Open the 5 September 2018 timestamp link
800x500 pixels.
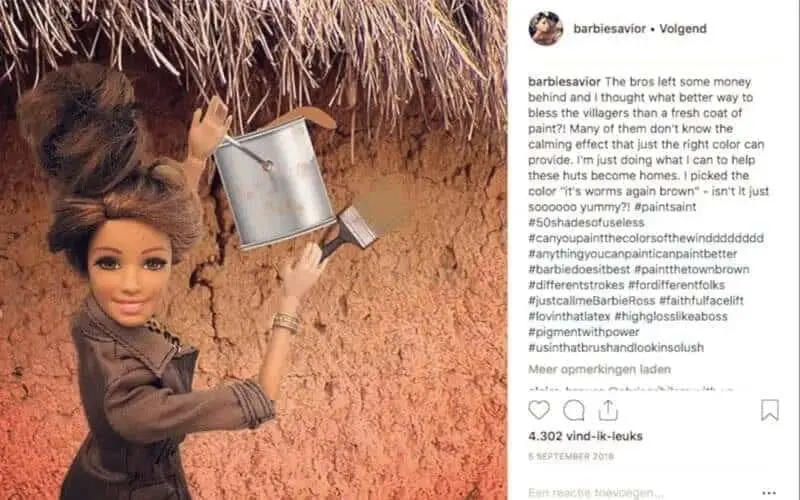[571, 457]
